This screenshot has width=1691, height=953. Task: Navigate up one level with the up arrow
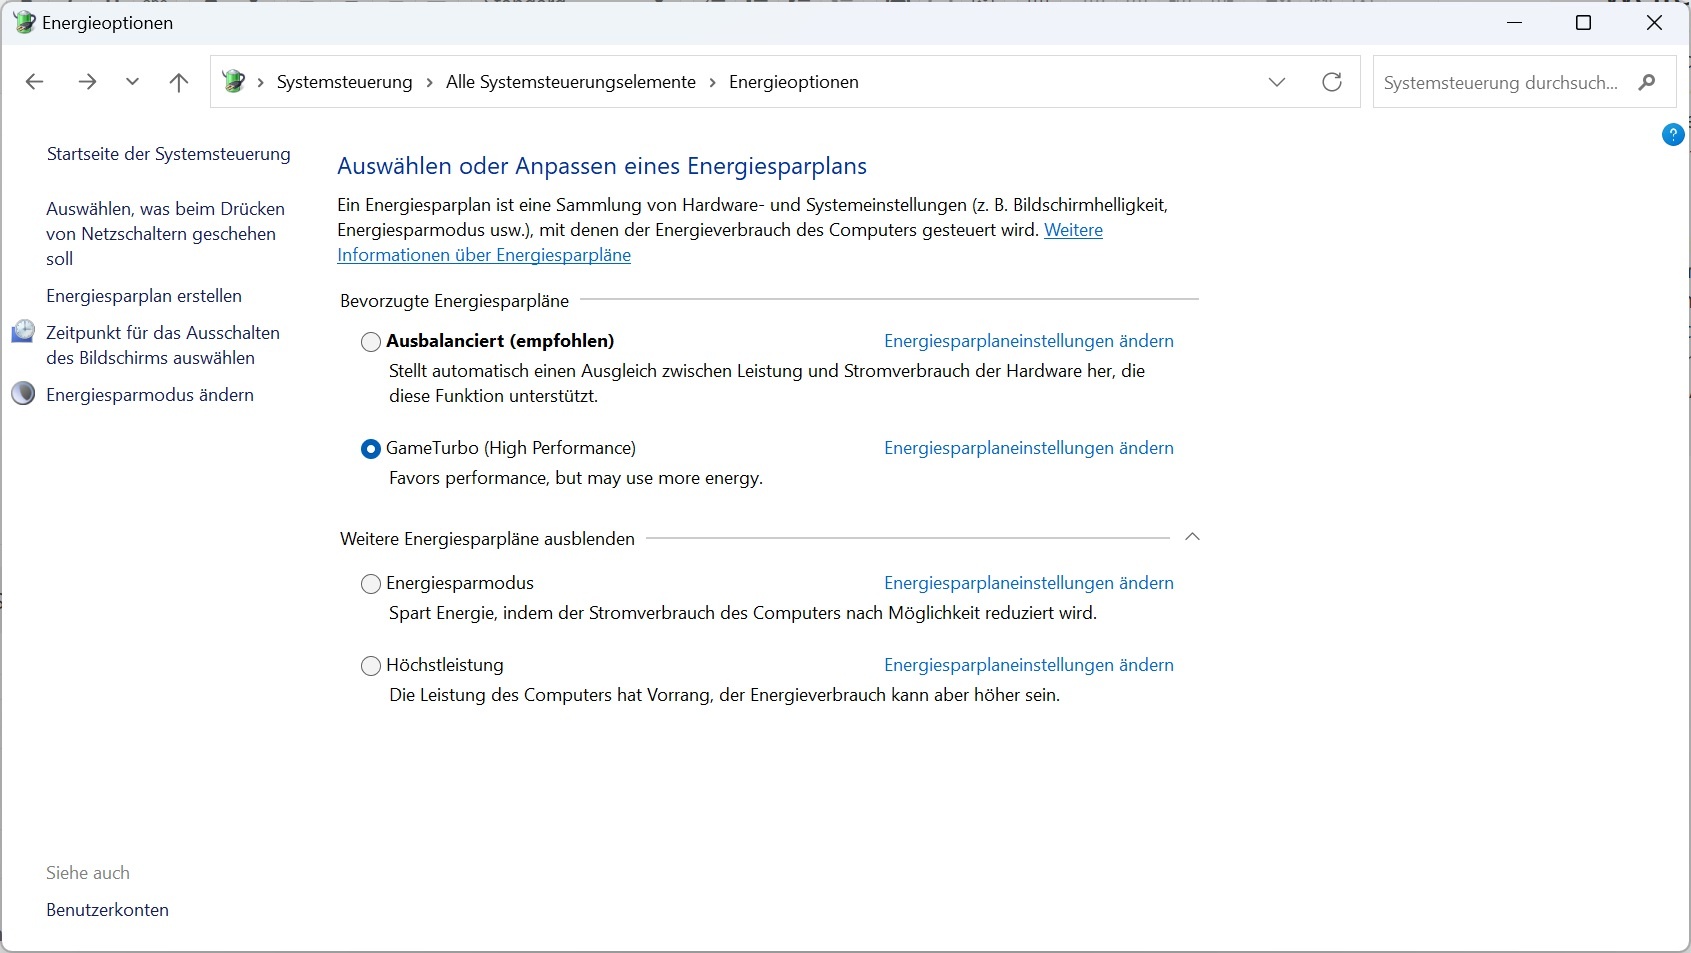pyautogui.click(x=178, y=82)
